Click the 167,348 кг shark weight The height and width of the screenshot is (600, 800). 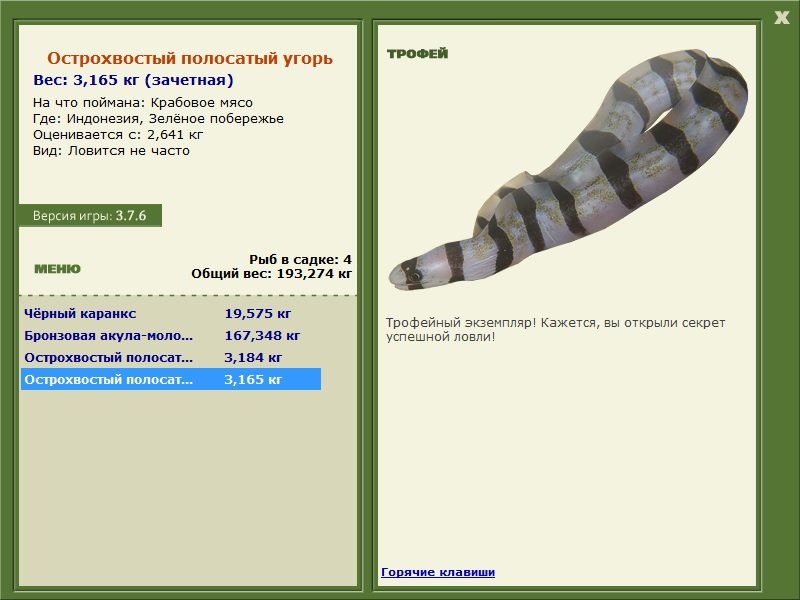pos(262,335)
